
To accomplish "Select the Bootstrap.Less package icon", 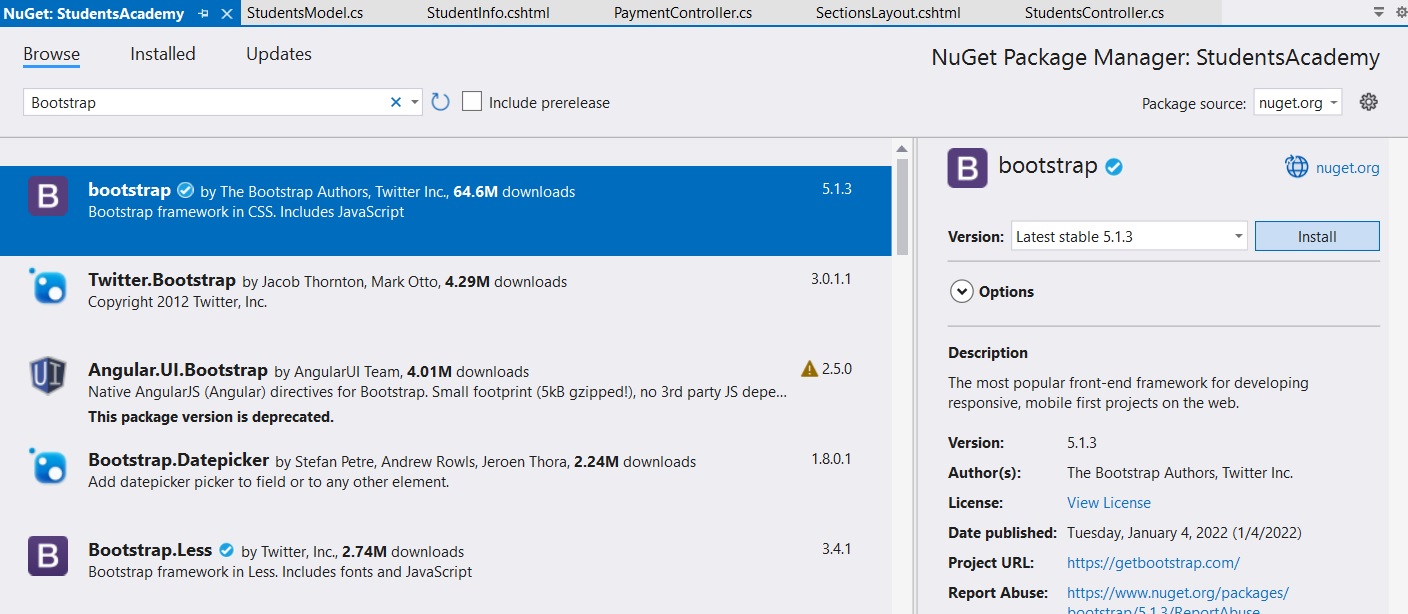I will pos(48,557).
